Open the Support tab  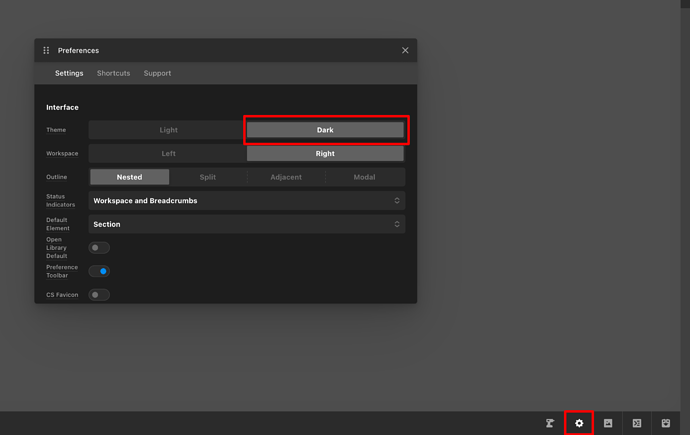(157, 73)
